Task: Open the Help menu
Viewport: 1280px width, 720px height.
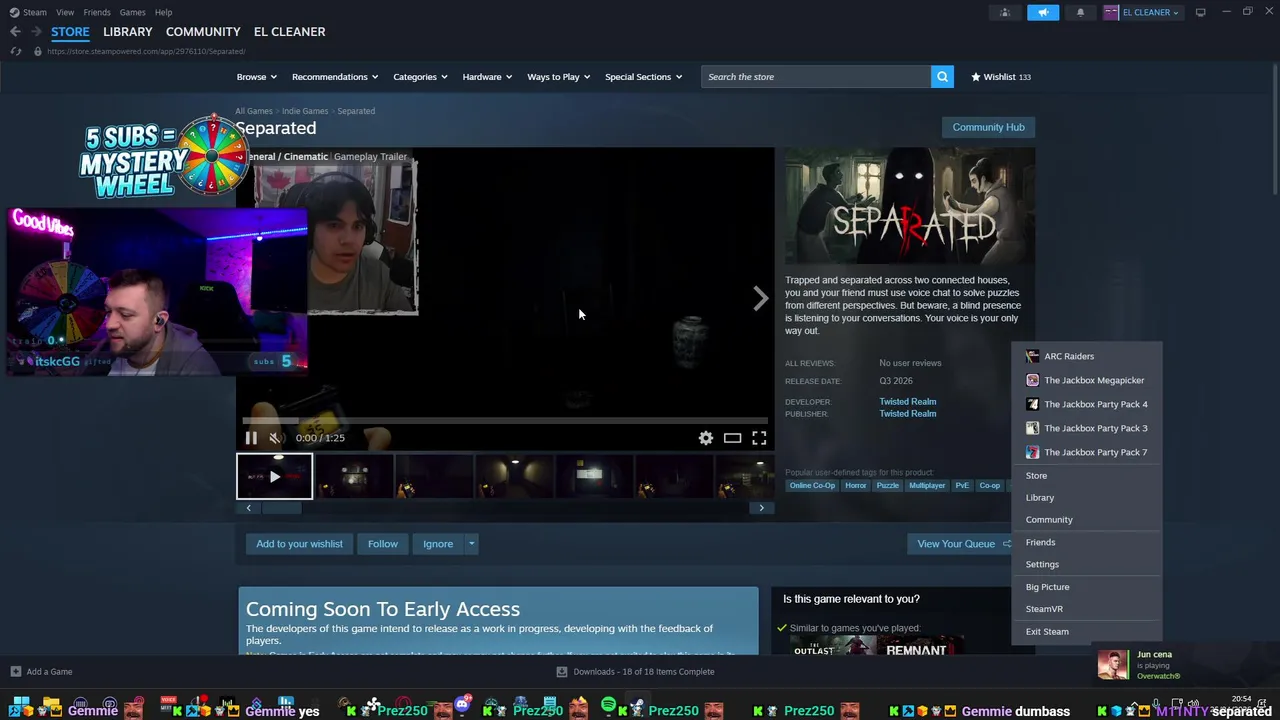Action: coord(163,12)
